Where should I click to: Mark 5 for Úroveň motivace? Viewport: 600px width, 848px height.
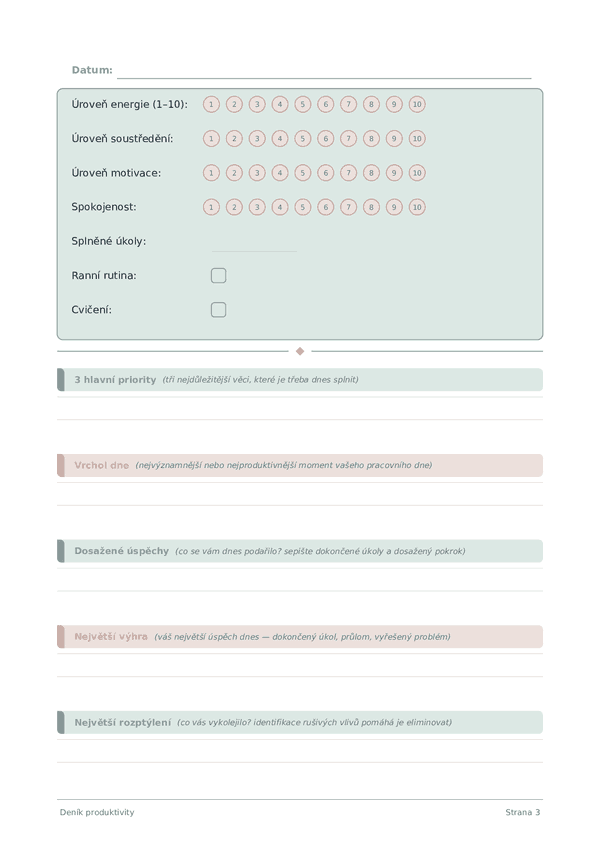click(x=302, y=173)
